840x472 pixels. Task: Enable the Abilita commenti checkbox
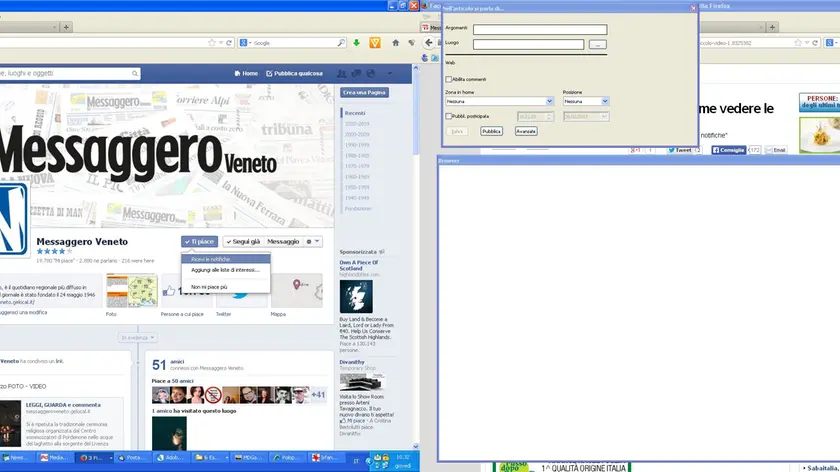pyautogui.click(x=448, y=79)
